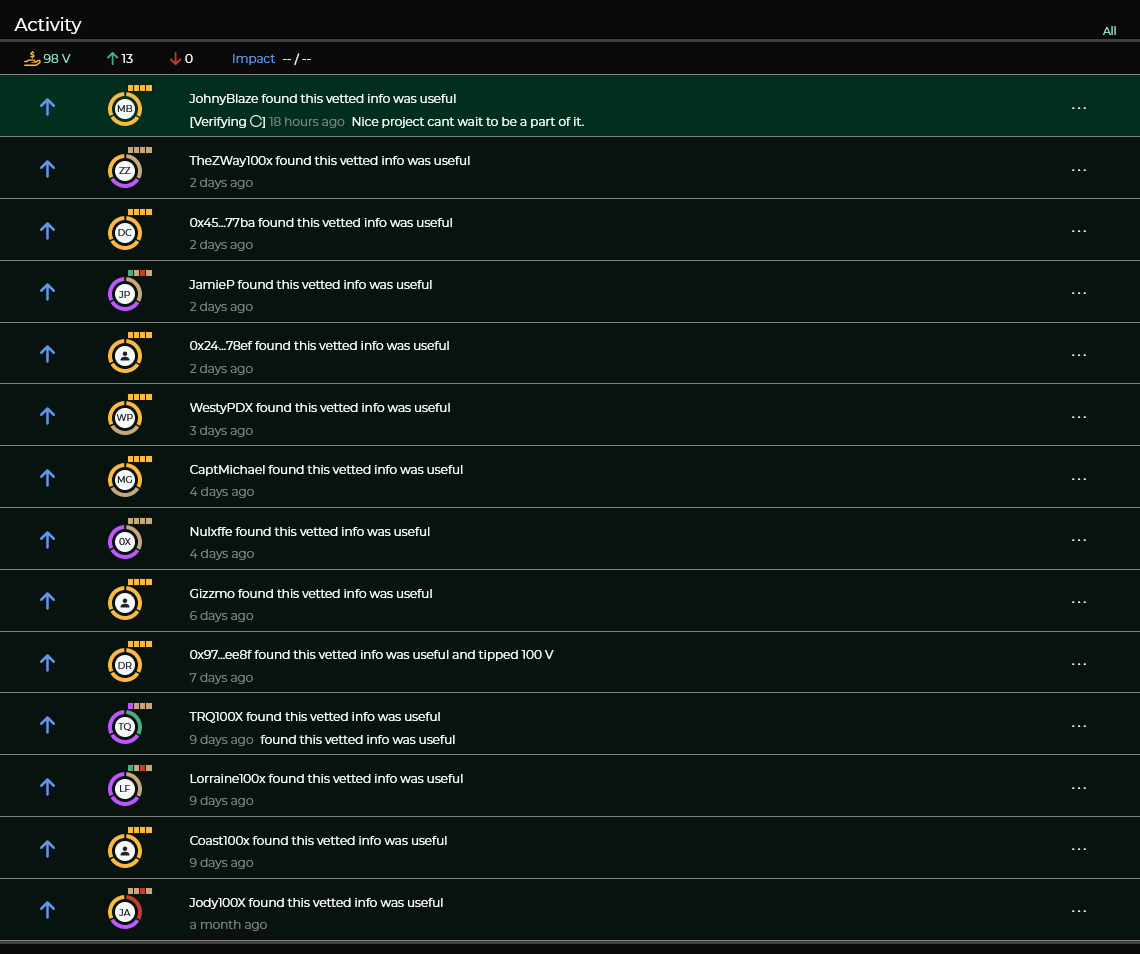Select the All filter tab

pyautogui.click(x=1109, y=31)
